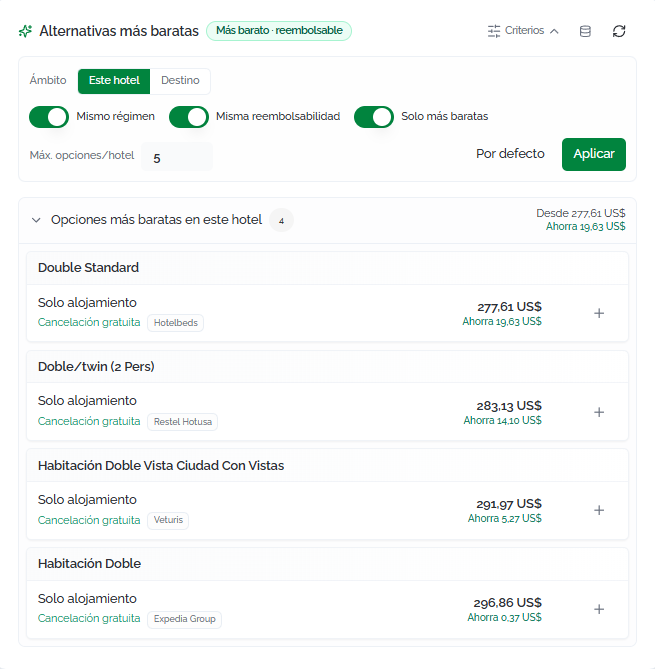The height and width of the screenshot is (669, 655).
Task: Click the 277,61 US$ price
Action: coord(509,307)
